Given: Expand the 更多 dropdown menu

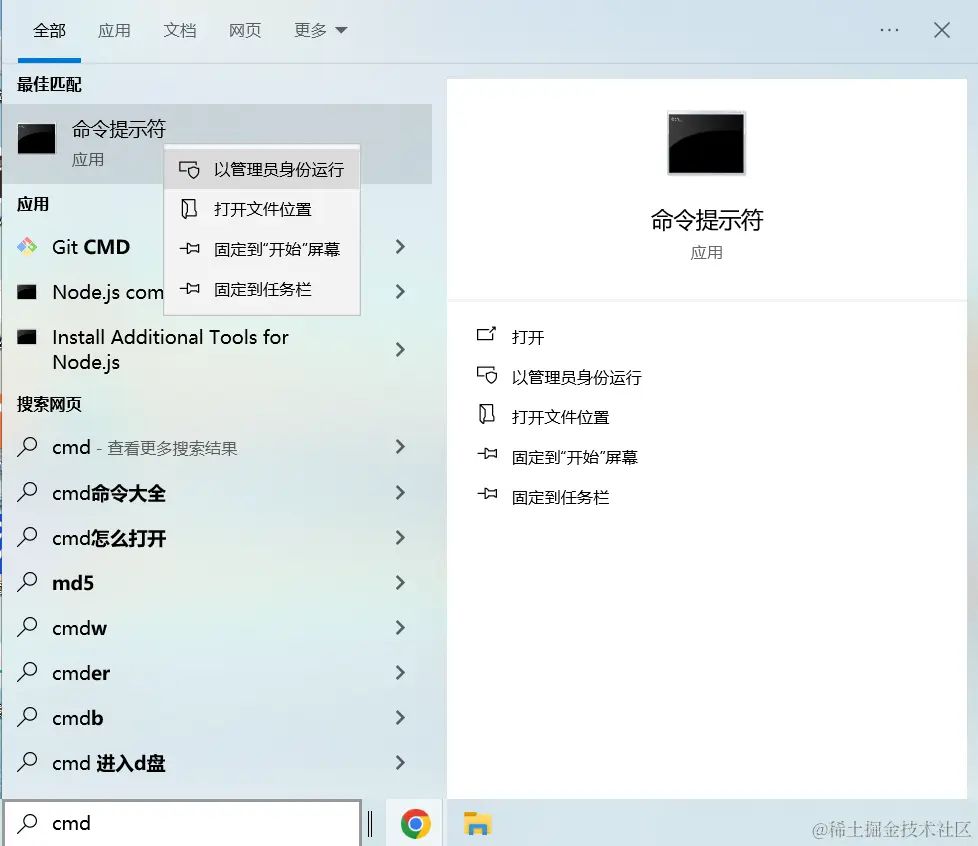Looking at the screenshot, I should pos(318,30).
